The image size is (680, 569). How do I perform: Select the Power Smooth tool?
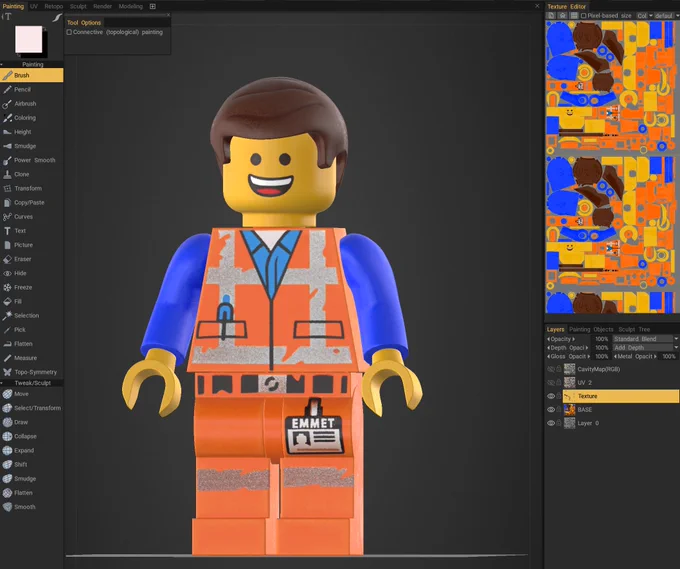click(31, 160)
